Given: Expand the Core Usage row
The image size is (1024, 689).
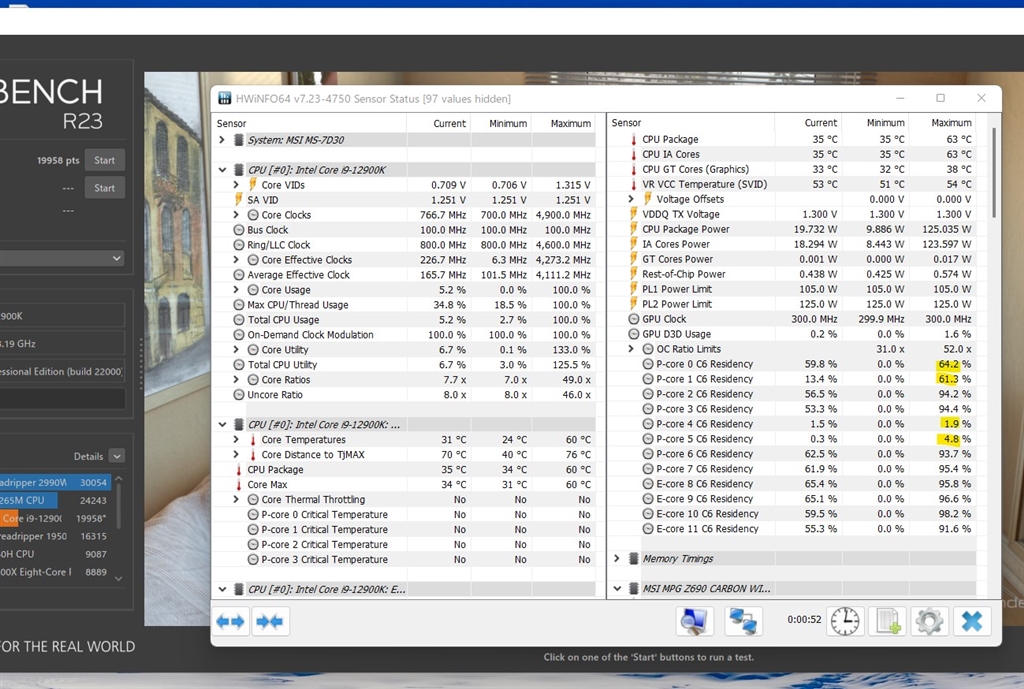Looking at the screenshot, I should point(236,290).
